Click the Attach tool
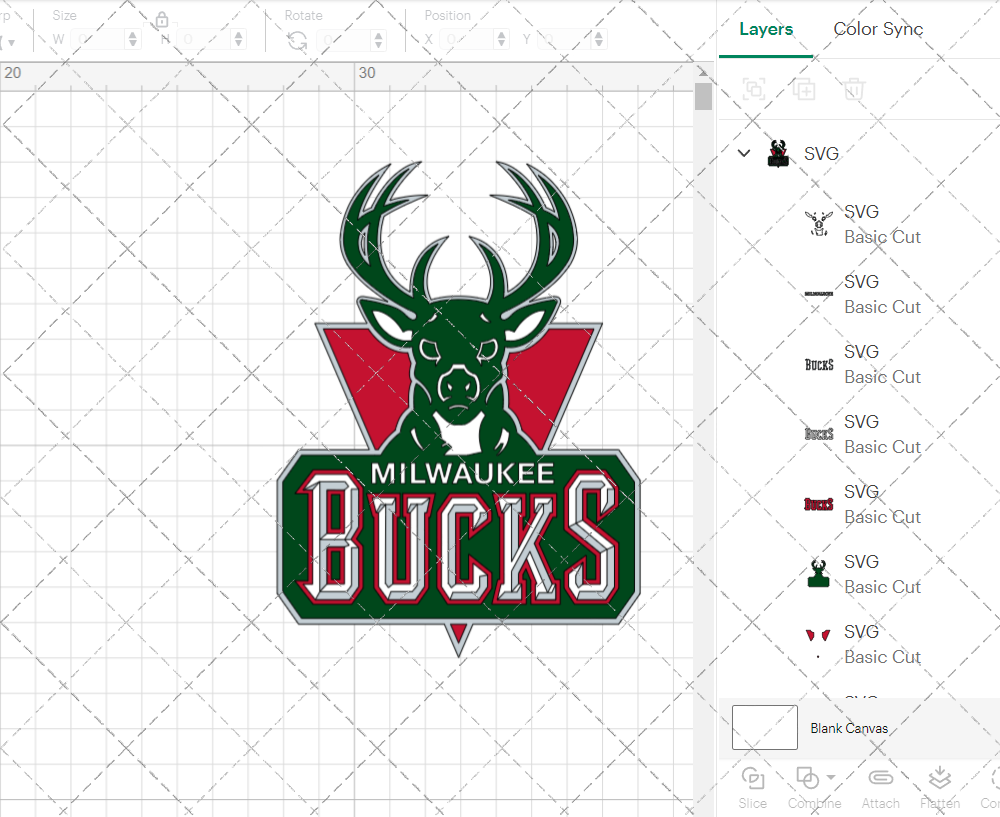Image resolution: width=1000 pixels, height=817 pixels. tap(881, 788)
